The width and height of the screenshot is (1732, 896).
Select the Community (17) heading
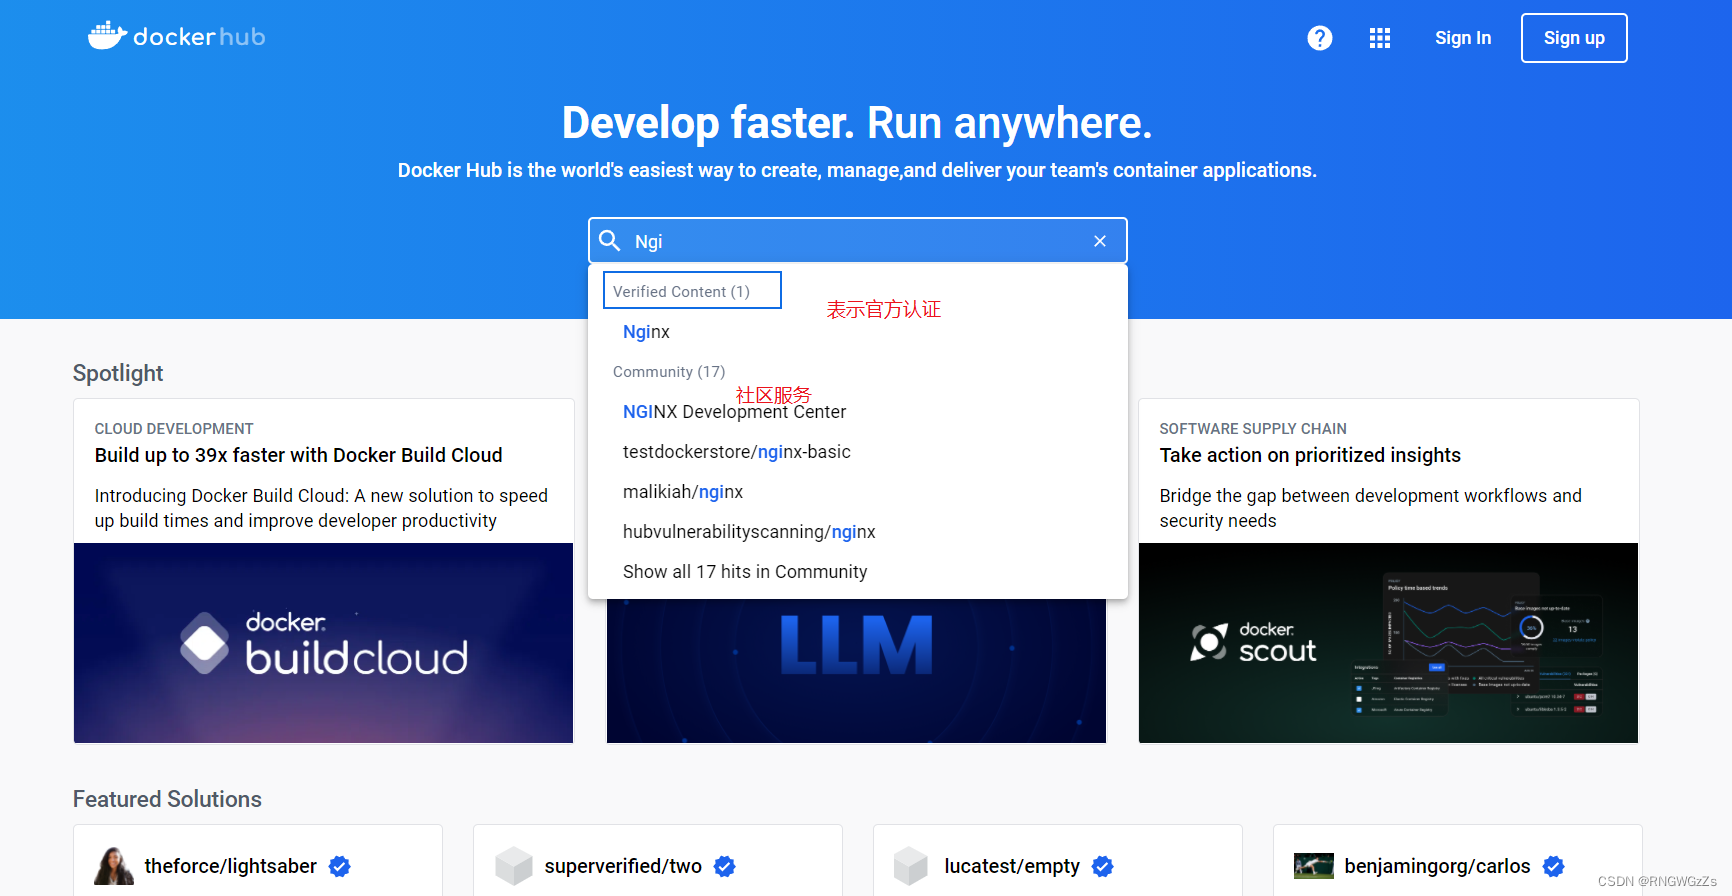(x=669, y=372)
